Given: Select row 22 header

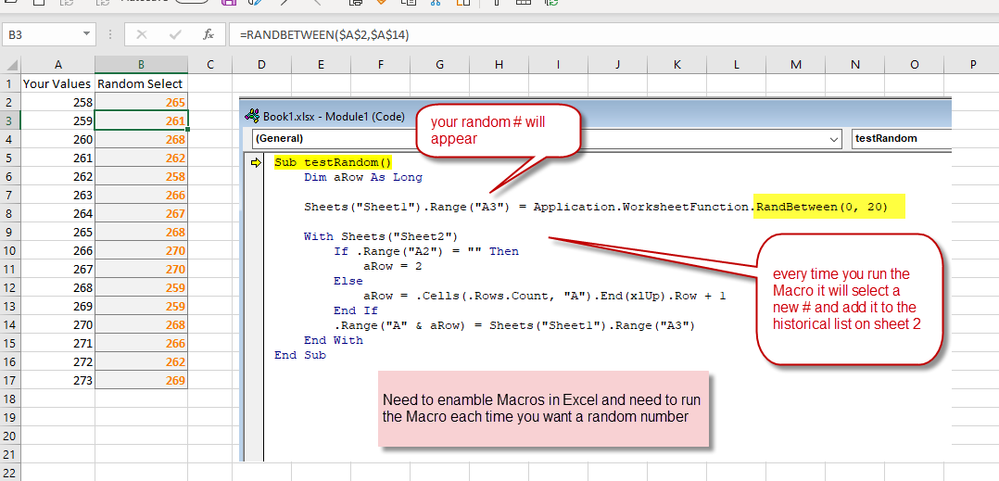Looking at the screenshot, I should pyautogui.click(x=10, y=473).
